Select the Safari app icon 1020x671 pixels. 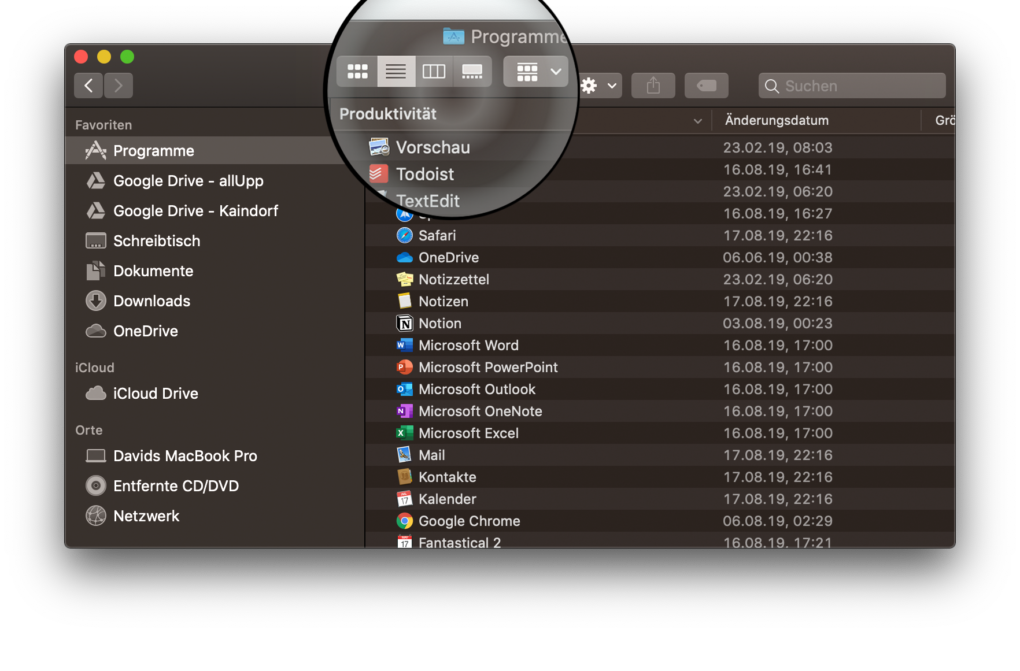[x=405, y=235]
